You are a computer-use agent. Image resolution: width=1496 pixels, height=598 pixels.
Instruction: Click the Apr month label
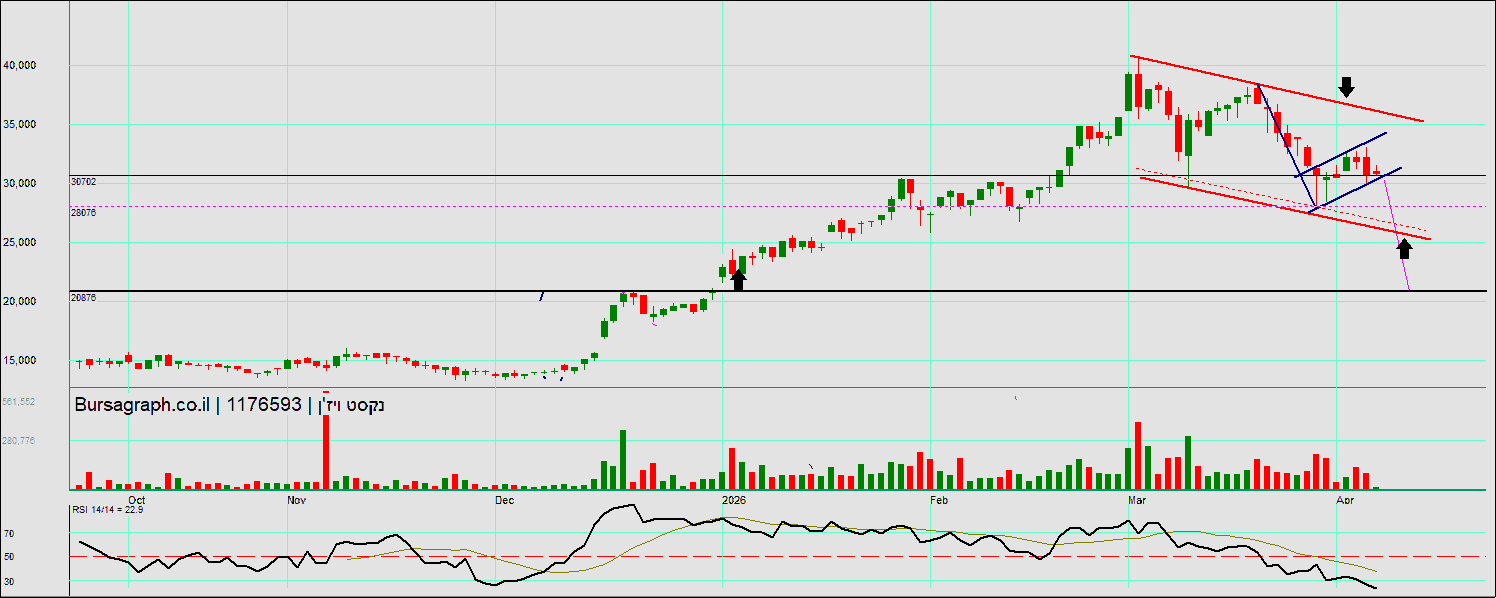pos(1345,498)
